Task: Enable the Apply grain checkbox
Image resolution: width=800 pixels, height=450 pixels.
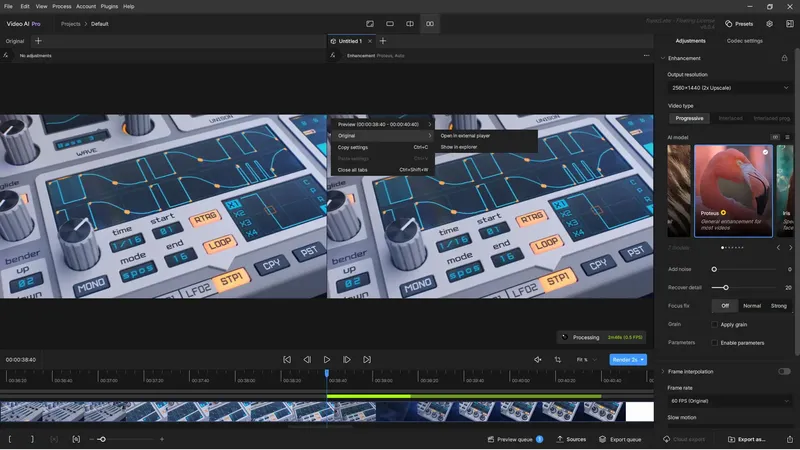Action: point(714,324)
